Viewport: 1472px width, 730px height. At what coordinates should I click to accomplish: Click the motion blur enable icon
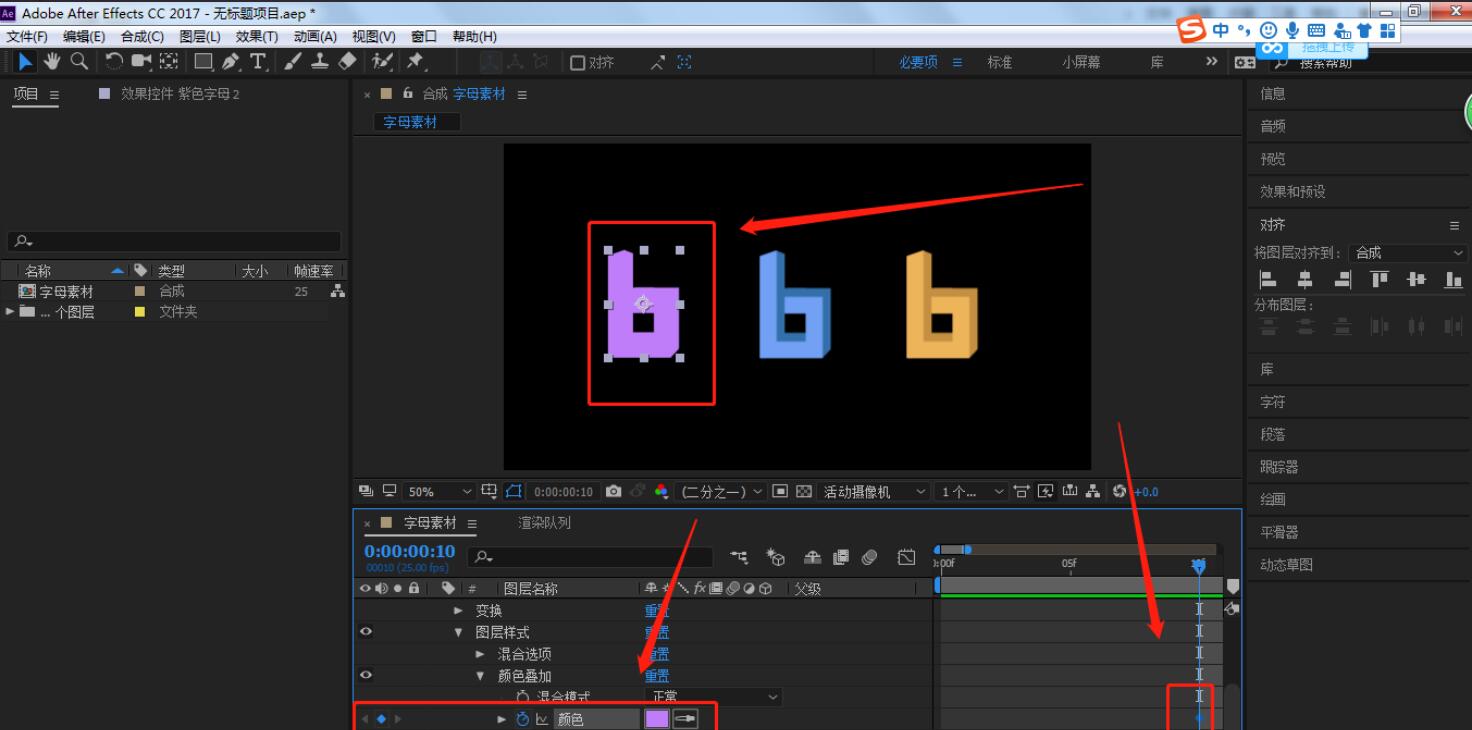[868, 558]
